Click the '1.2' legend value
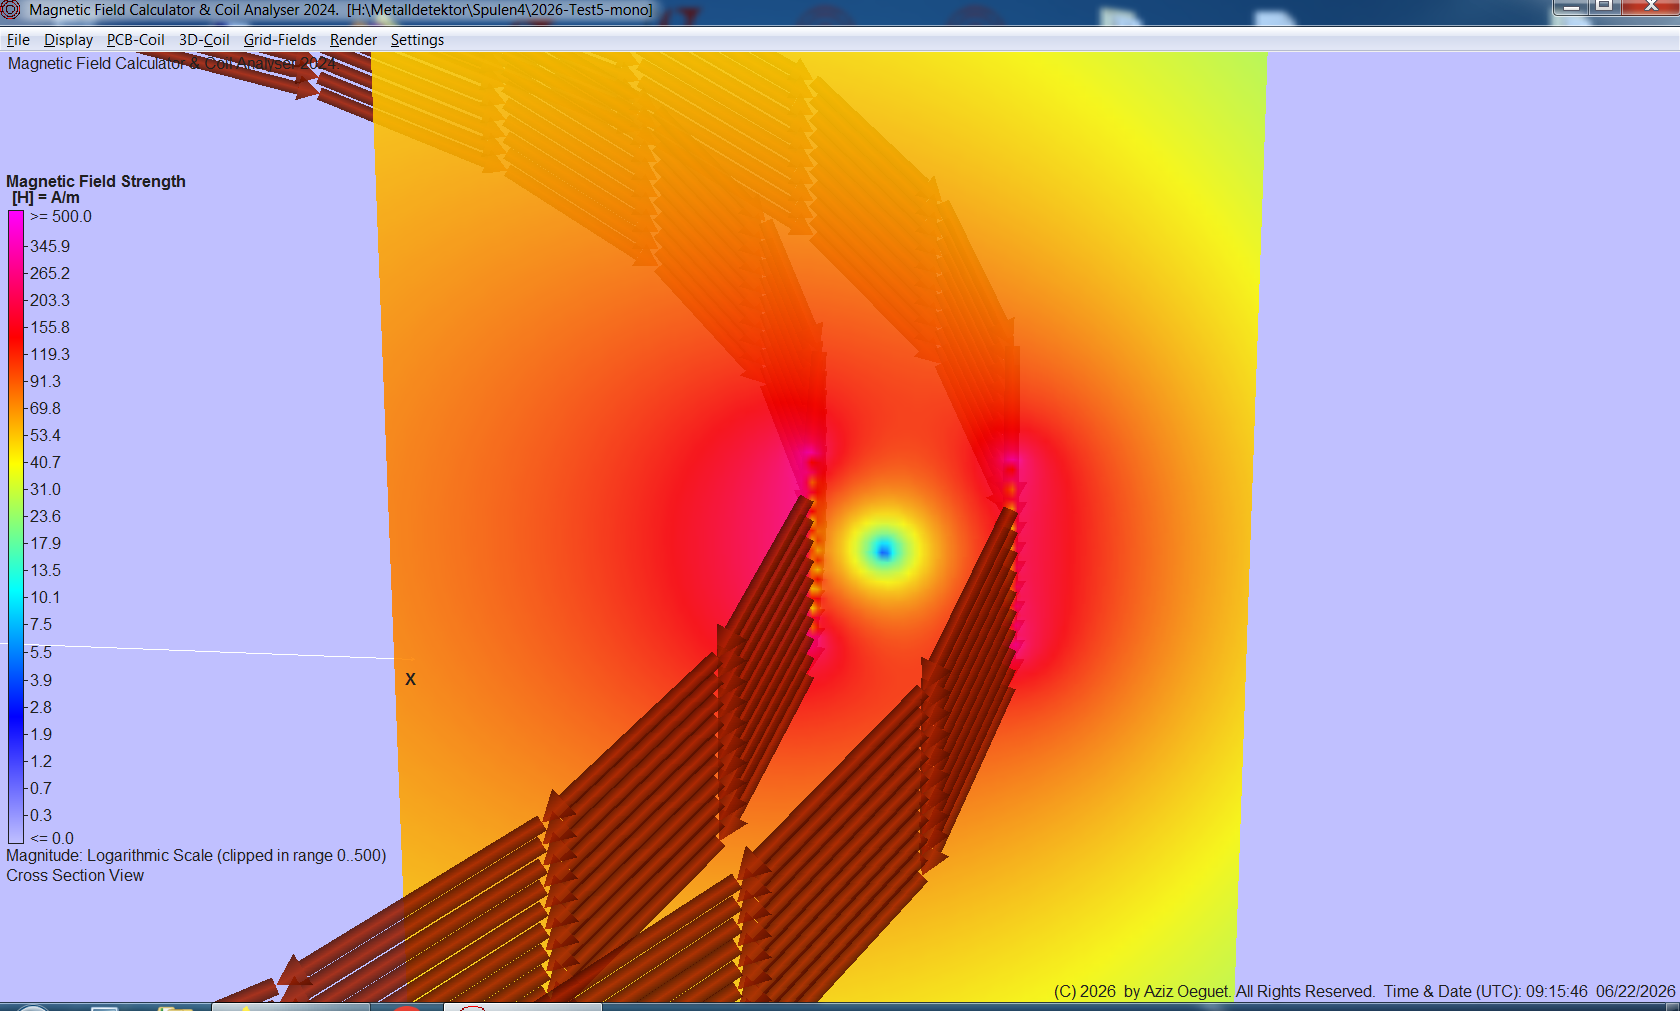This screenshot has width=1680, height=1011. (41, 761)
